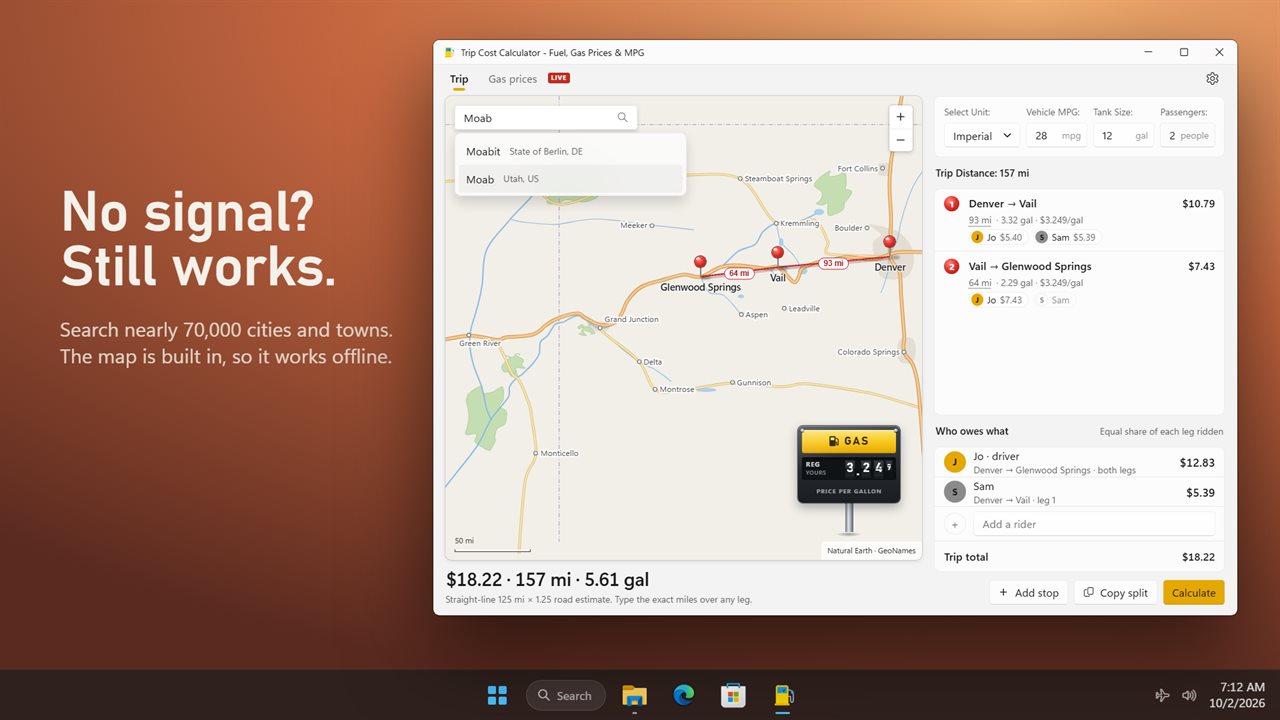Open Microsoft Store from the taskbar

(x=734, y=695)
